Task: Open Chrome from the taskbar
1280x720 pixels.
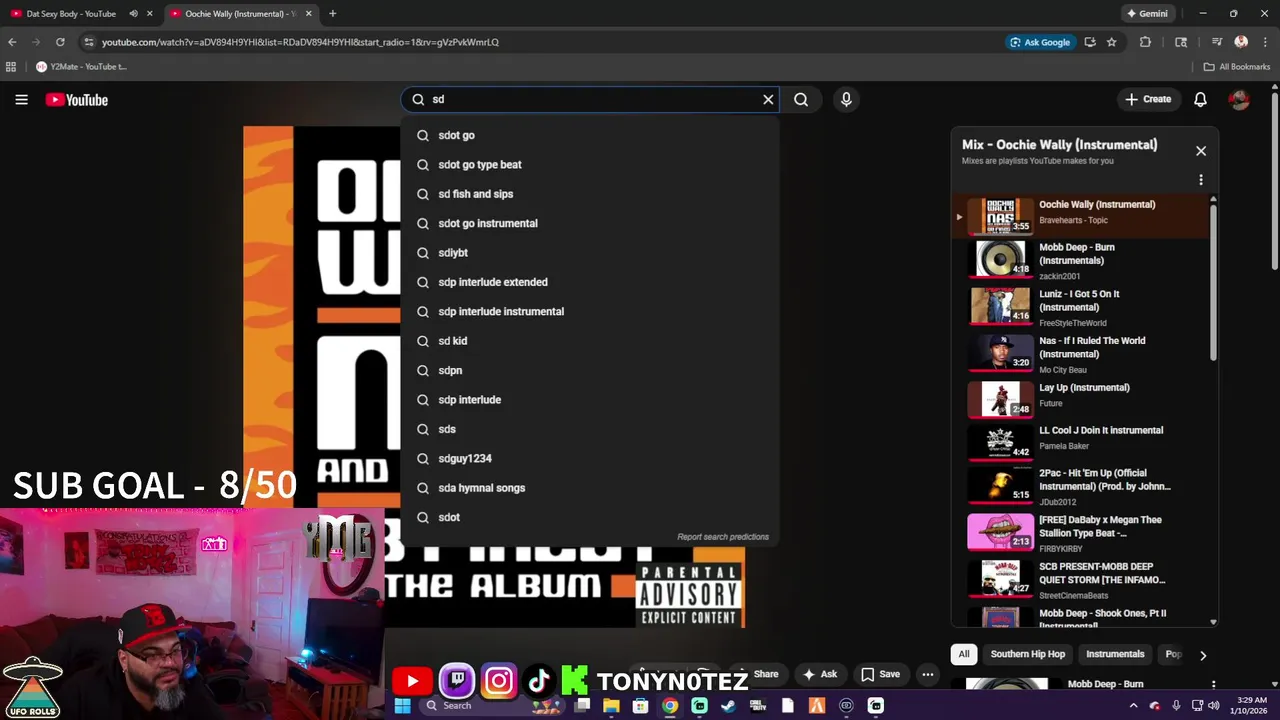Action: (670, 705)
